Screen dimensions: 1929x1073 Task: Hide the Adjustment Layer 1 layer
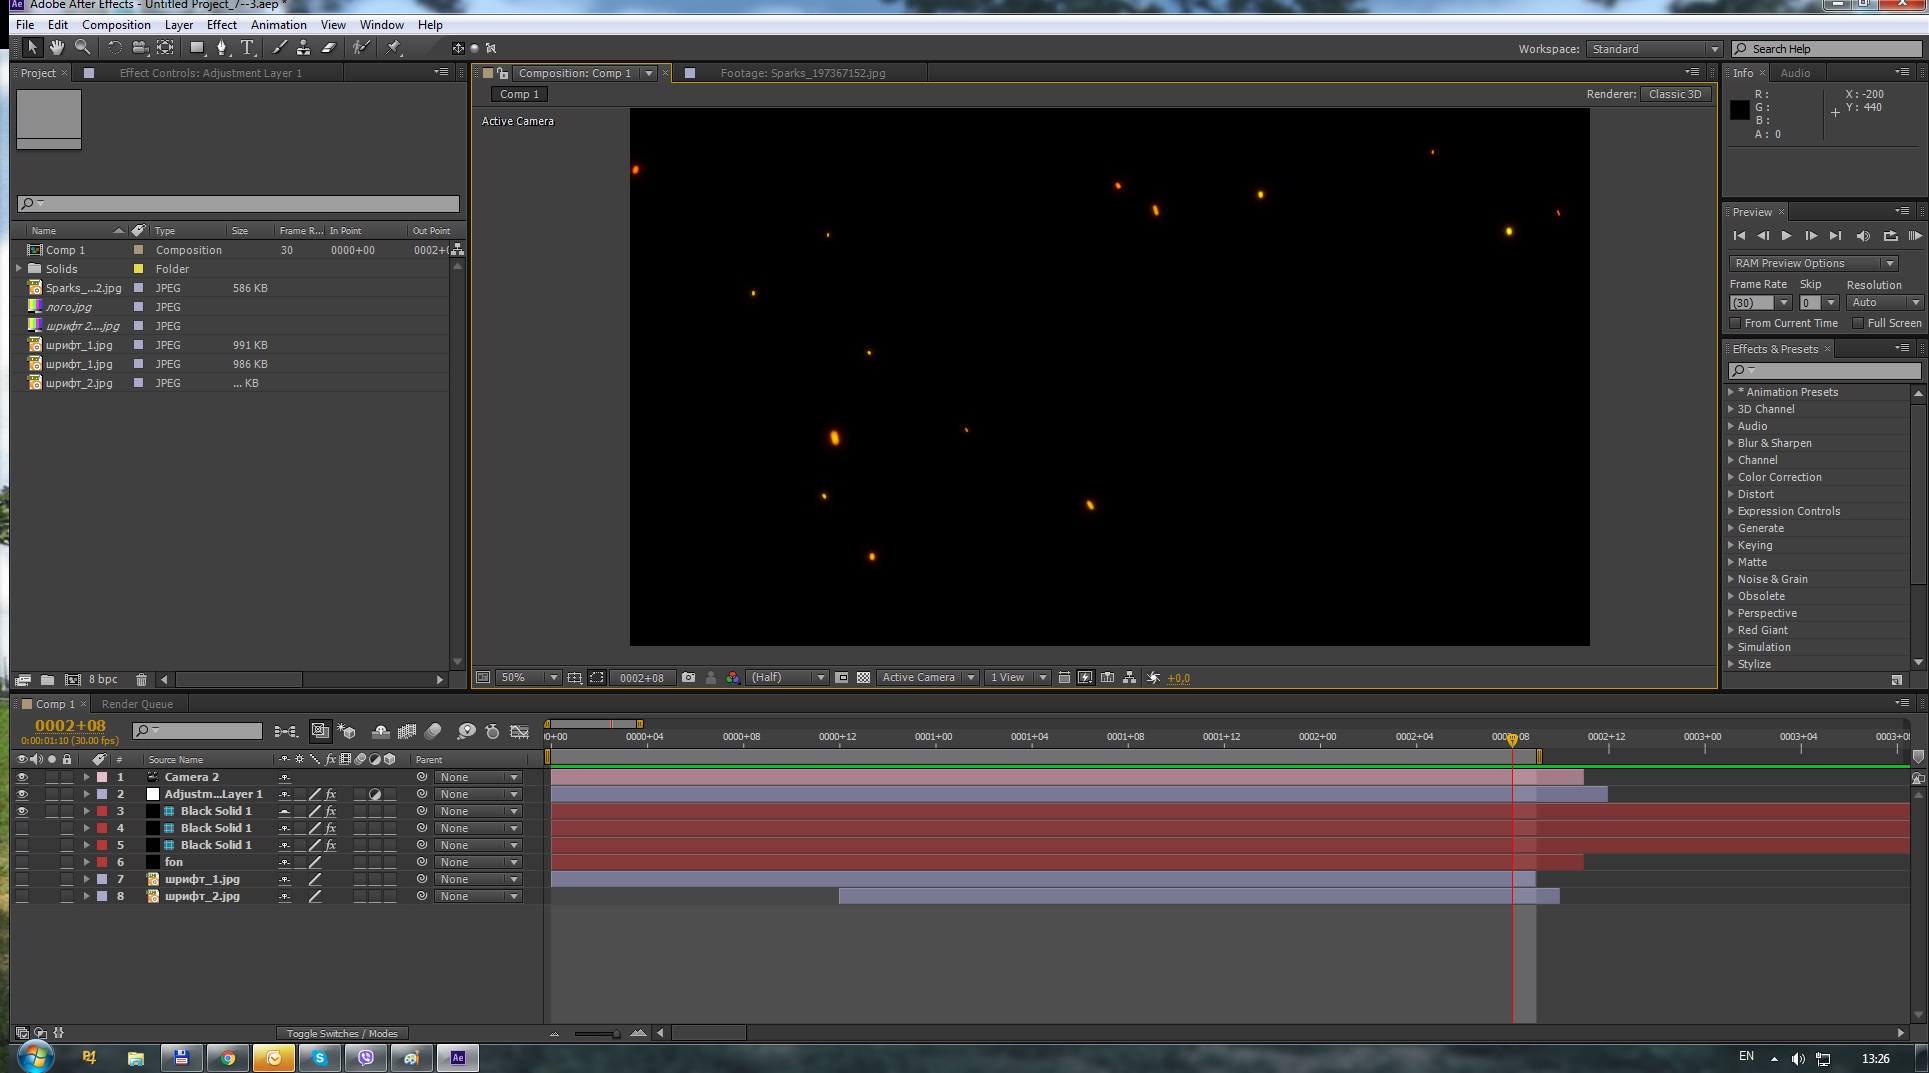pyautogui.click(x=22, y=794)
